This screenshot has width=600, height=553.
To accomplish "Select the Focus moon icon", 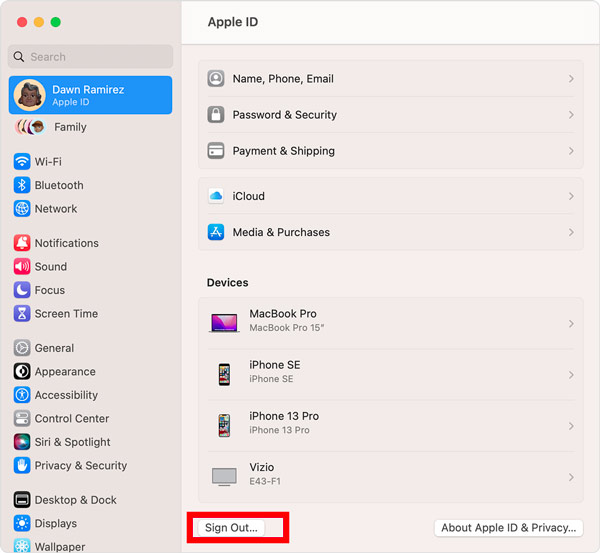I will click(22, 290).
